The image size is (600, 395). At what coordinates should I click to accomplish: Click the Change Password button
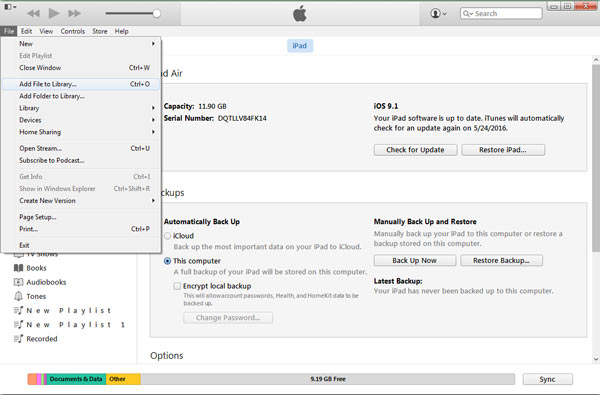click(x=228, y=318)
